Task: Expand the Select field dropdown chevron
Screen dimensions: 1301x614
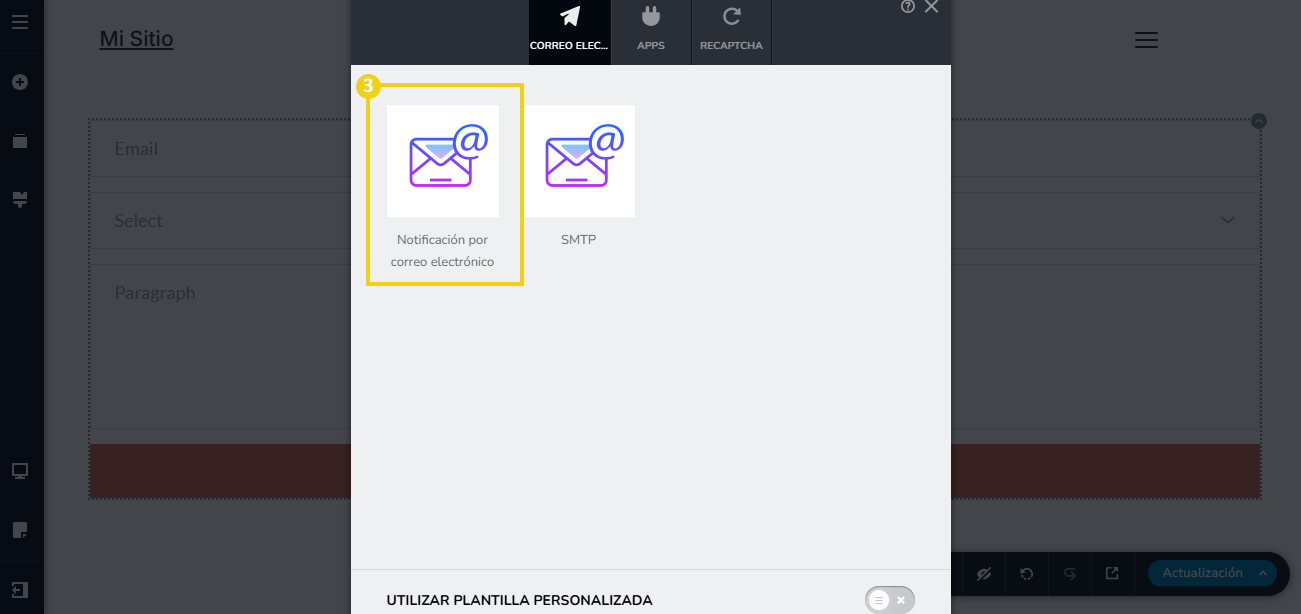Action: tap(1228, 221)
